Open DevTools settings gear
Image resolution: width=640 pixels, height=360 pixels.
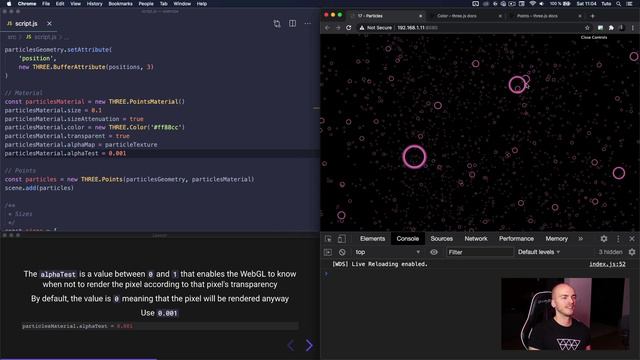coord(604,239)
